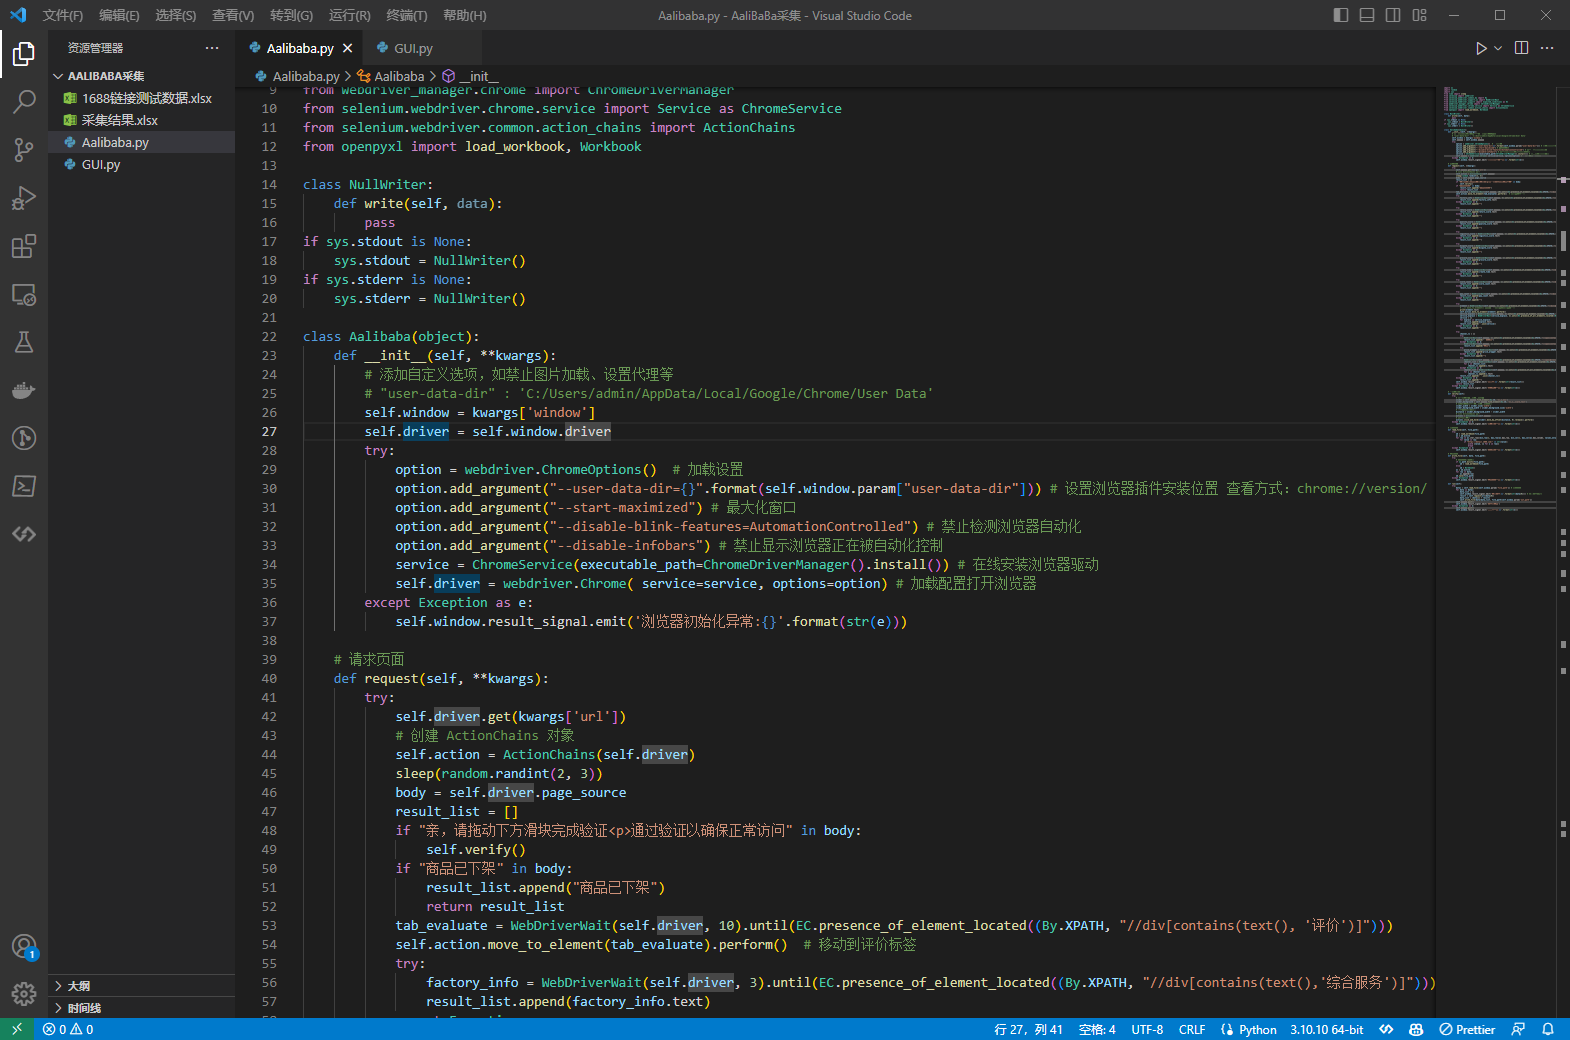Split the editor to the right

point(1521,48)
